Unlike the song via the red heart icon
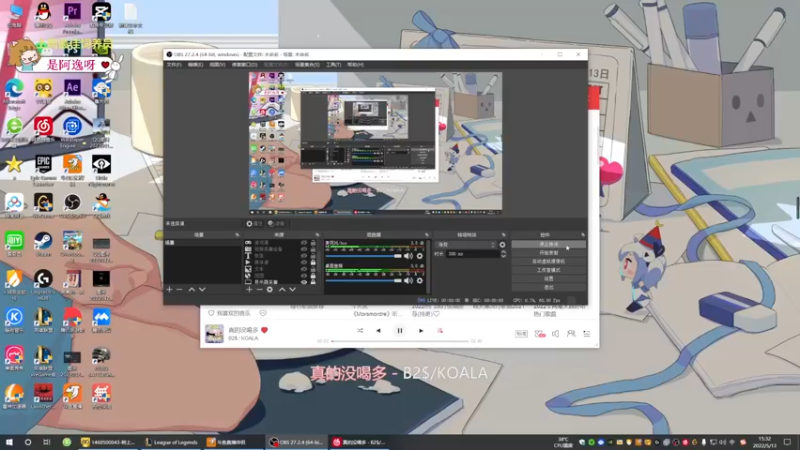 click(x=264, y=330)
